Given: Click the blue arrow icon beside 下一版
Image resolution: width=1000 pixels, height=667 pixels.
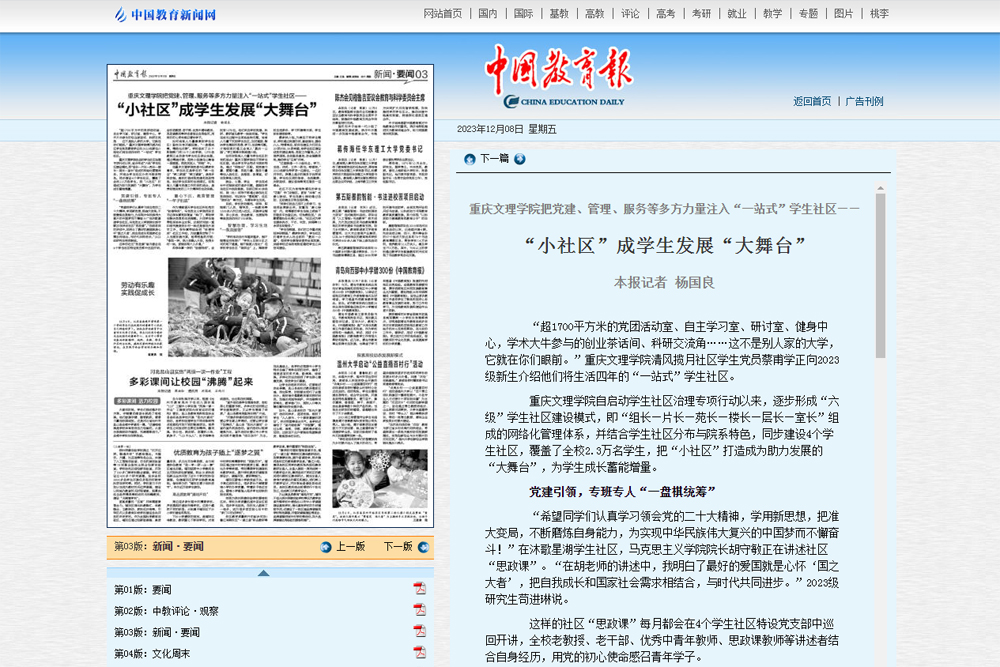Looking at the screenshot, I should [x=421, y=547].
